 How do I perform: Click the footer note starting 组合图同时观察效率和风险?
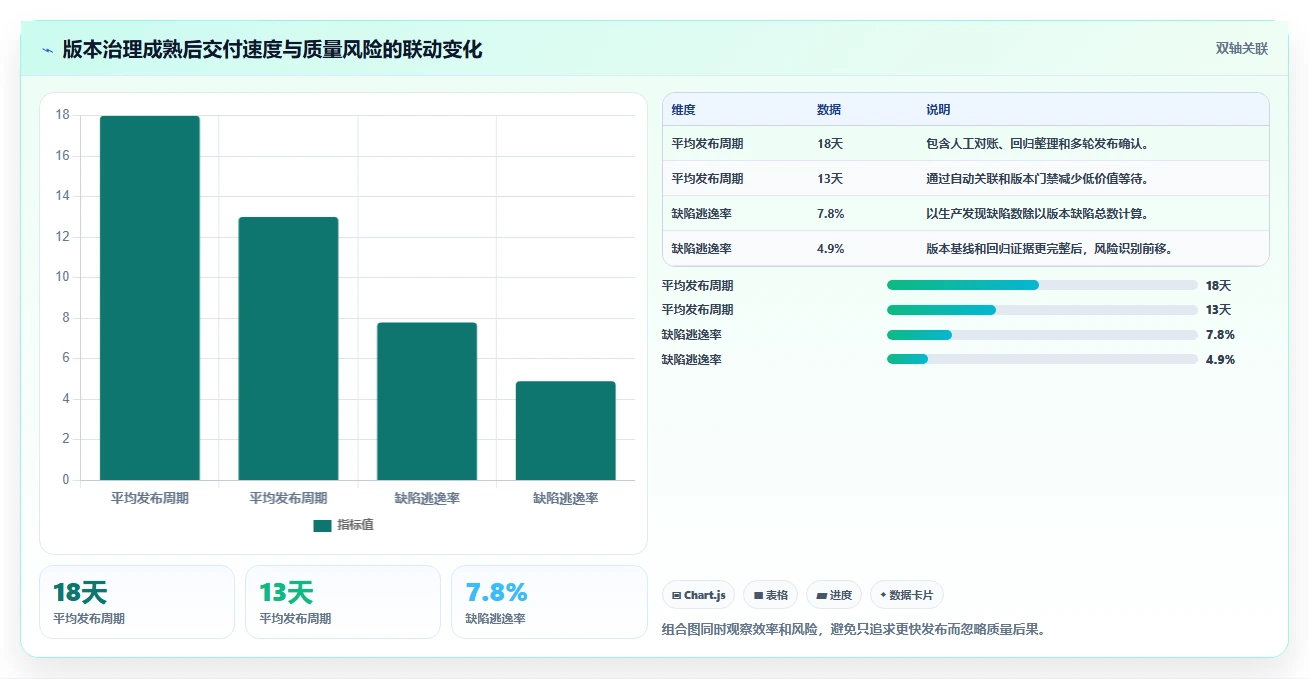coord(853,630)
